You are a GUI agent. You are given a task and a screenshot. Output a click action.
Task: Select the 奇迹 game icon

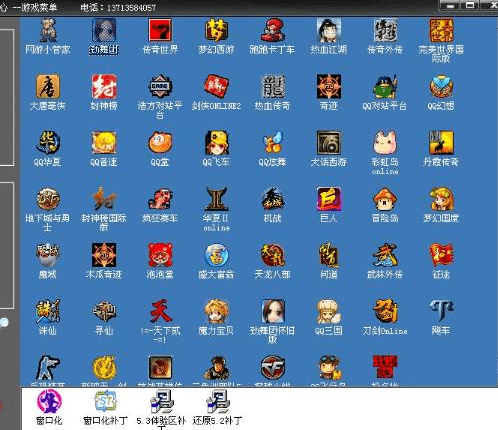[329, 87]
